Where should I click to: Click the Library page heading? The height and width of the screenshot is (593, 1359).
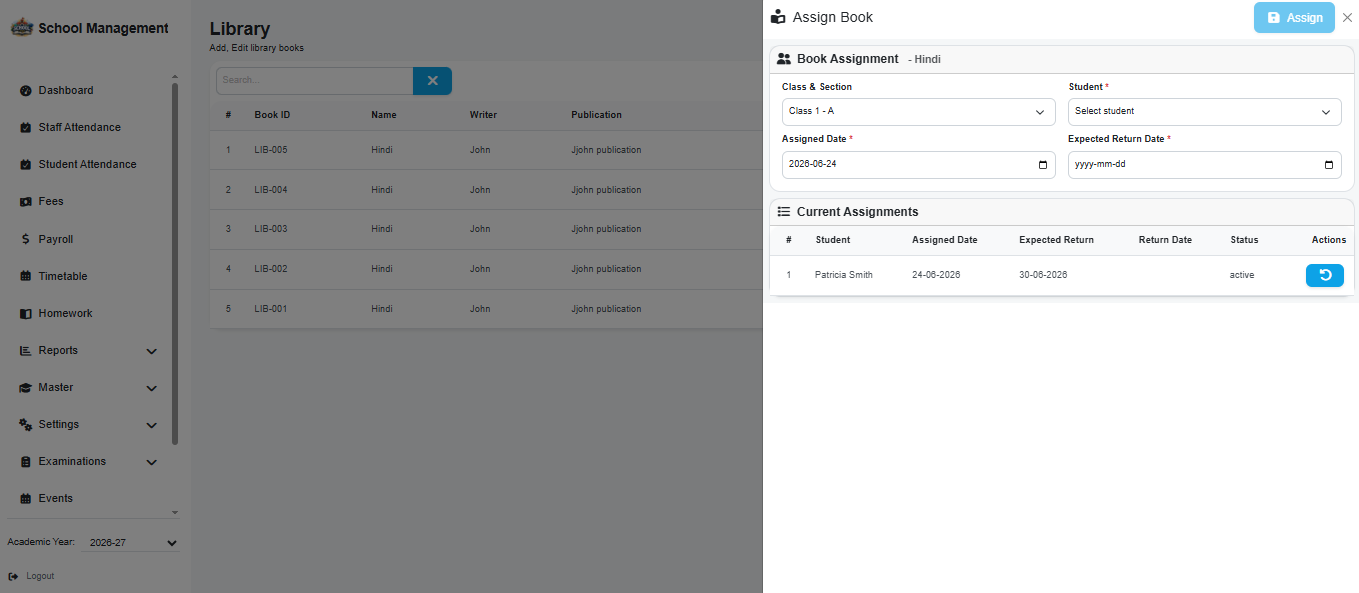240,29
